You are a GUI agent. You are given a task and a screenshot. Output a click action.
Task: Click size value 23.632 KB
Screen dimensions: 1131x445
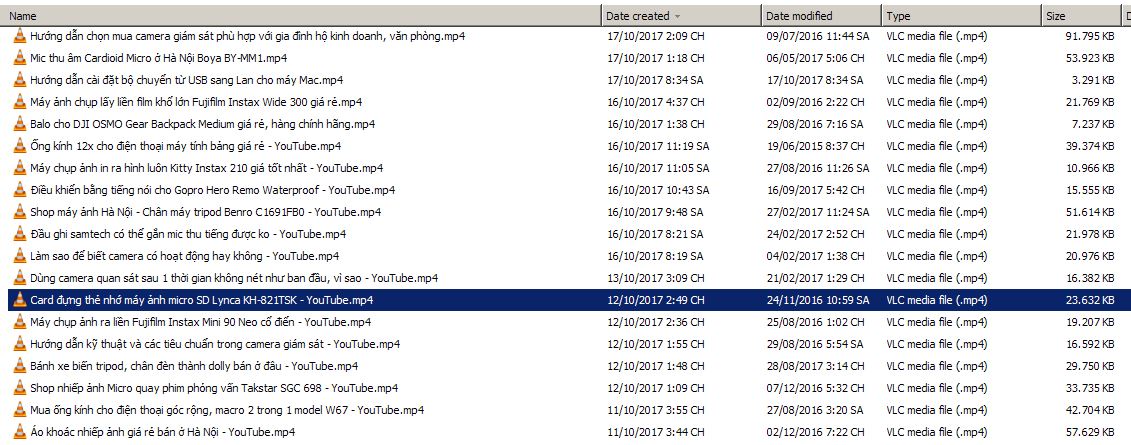1091,300
